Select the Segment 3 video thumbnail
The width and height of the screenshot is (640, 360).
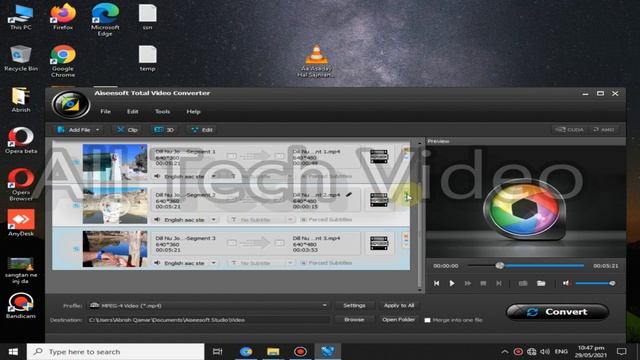pos(115,249)
